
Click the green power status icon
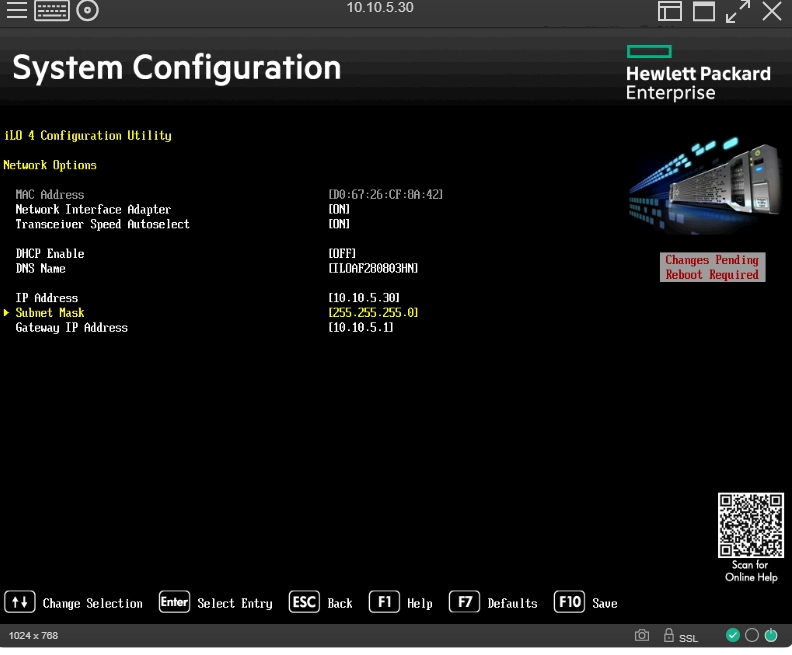[x=771, y=635]
